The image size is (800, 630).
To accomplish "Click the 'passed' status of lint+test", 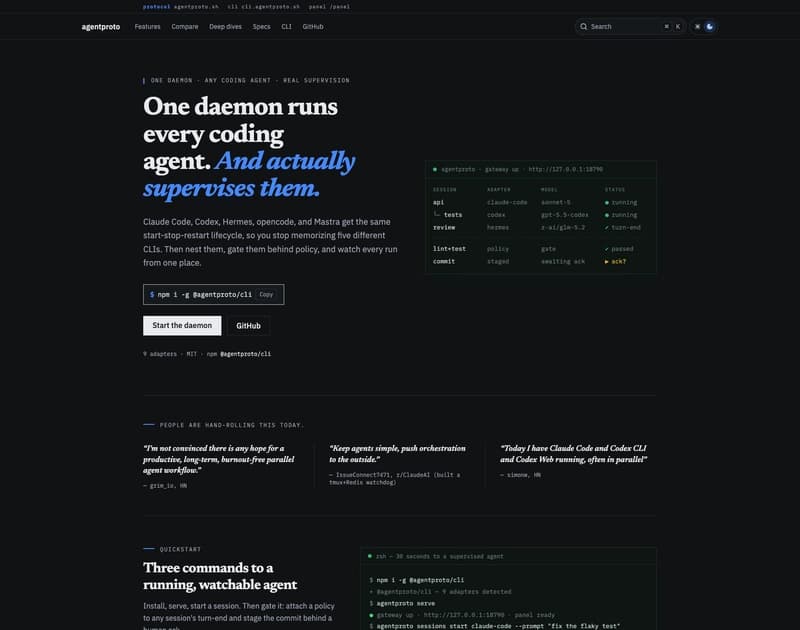I will point(619,249).
